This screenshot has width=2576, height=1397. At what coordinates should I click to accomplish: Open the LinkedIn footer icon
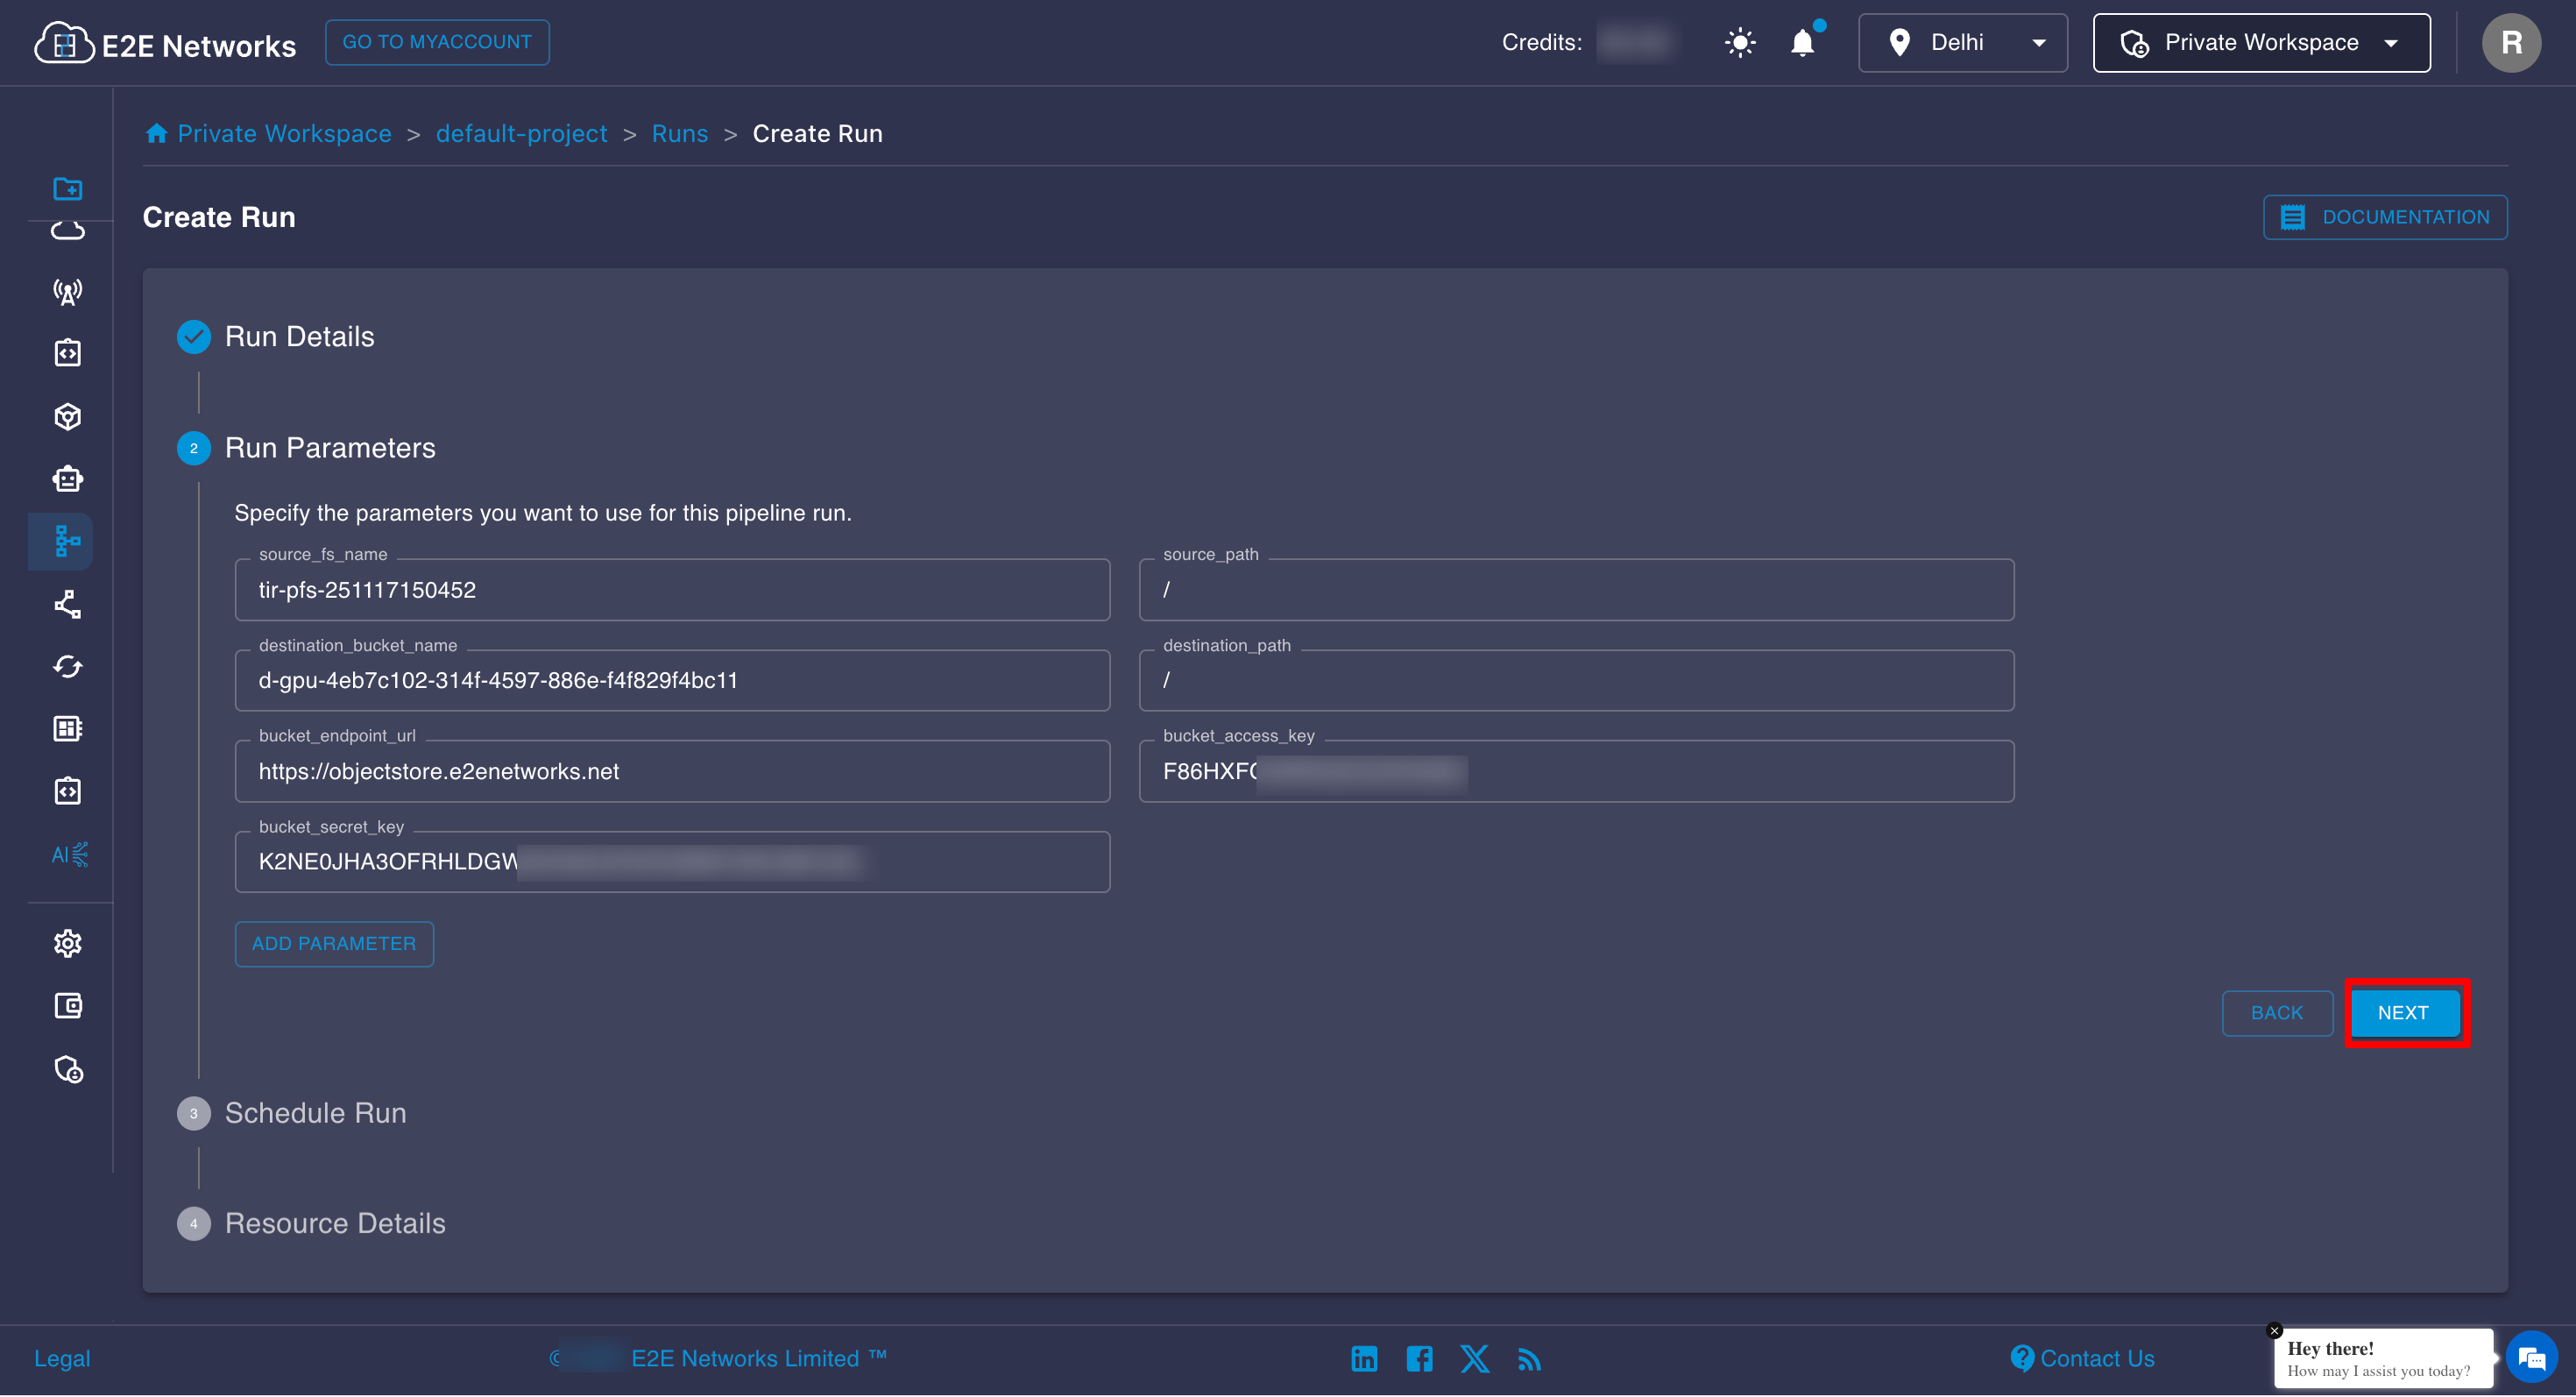pos(1364,1358)
